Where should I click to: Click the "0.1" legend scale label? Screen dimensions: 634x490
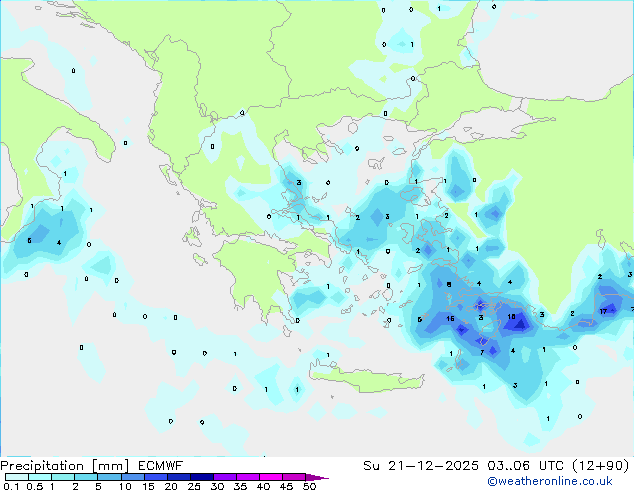[x=11, y=486]
